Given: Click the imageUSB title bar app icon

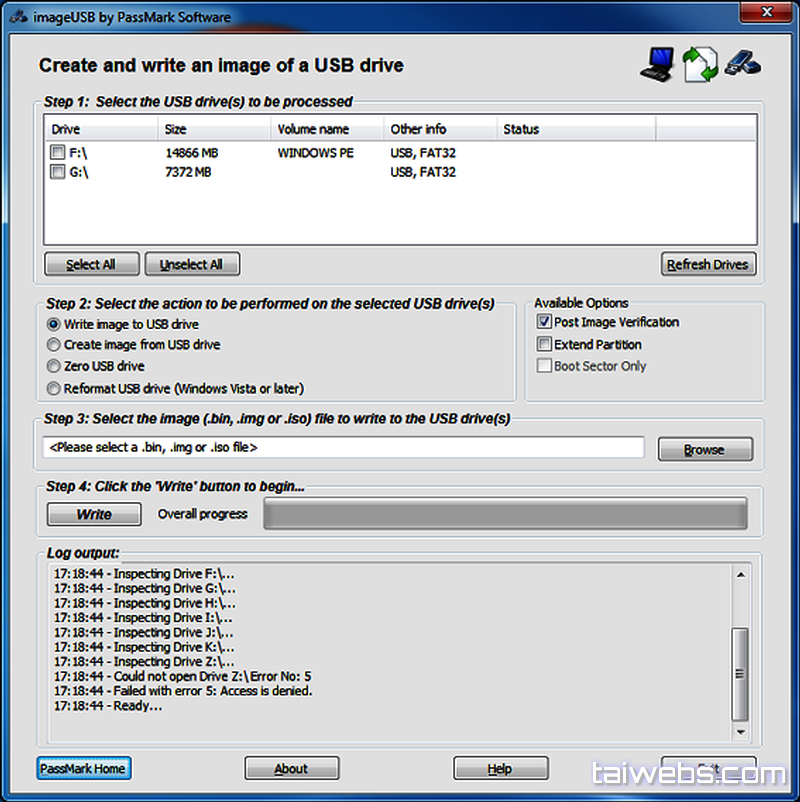Looking at the screenshot, I should tap(17, 17).
